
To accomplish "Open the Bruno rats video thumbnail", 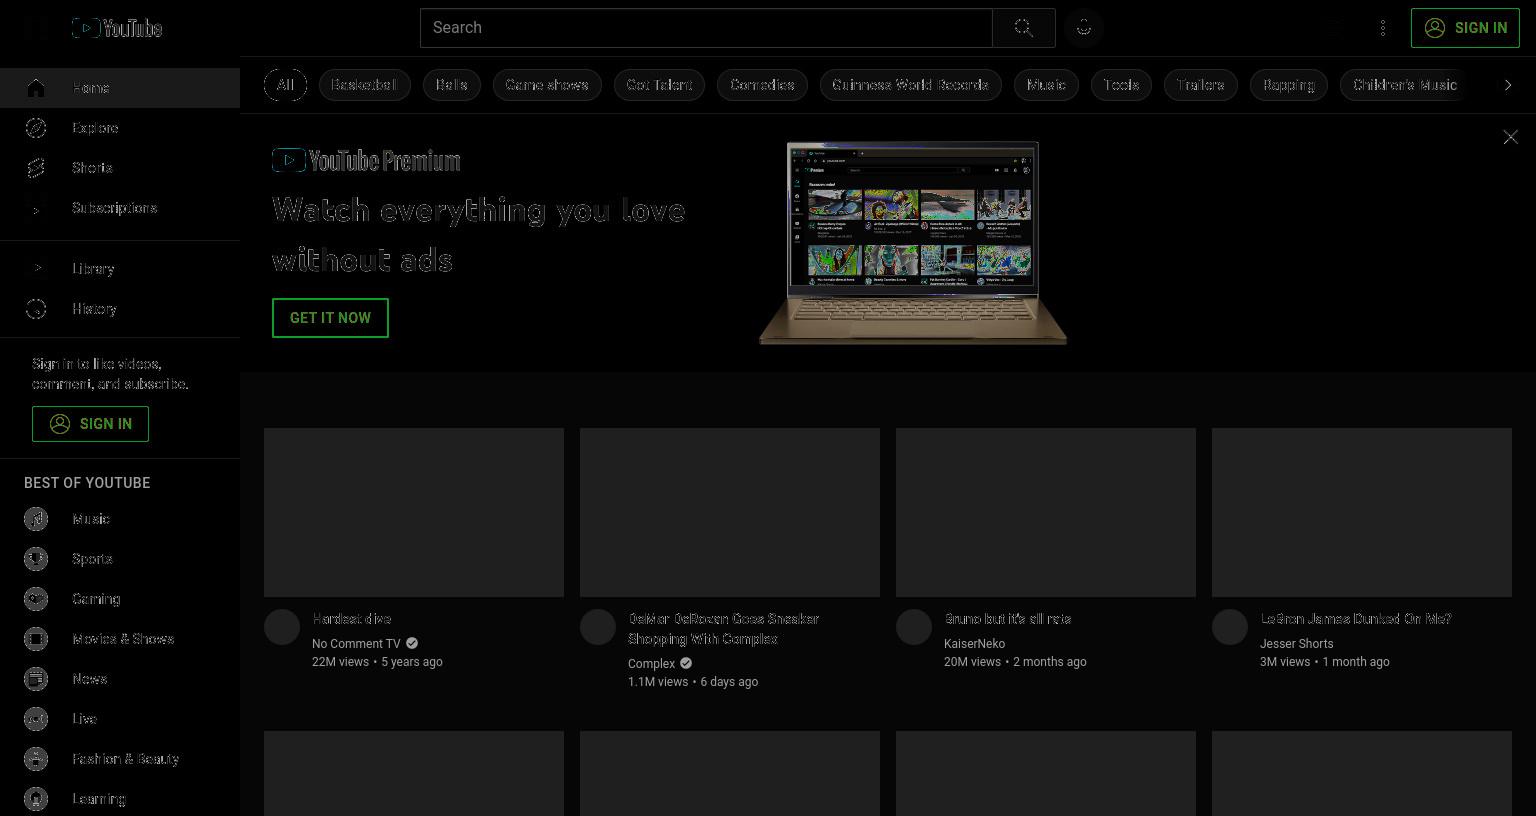I will click(1046, 513).
